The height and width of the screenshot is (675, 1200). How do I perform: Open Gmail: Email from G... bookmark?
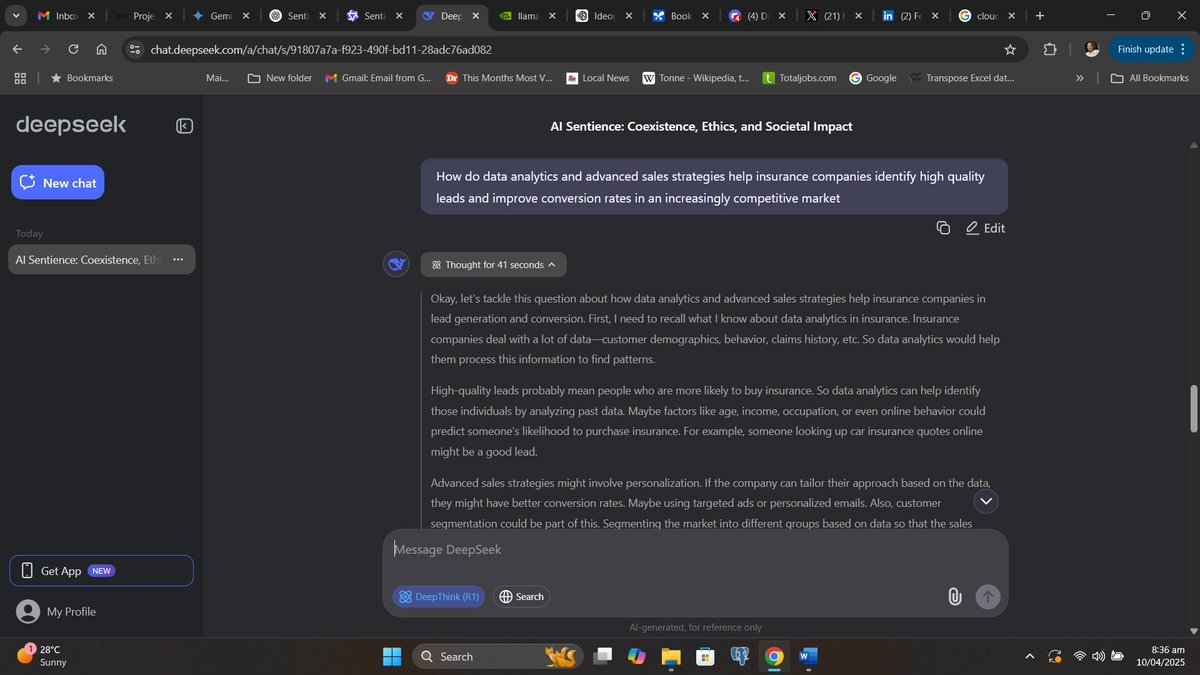coord(378,78)
